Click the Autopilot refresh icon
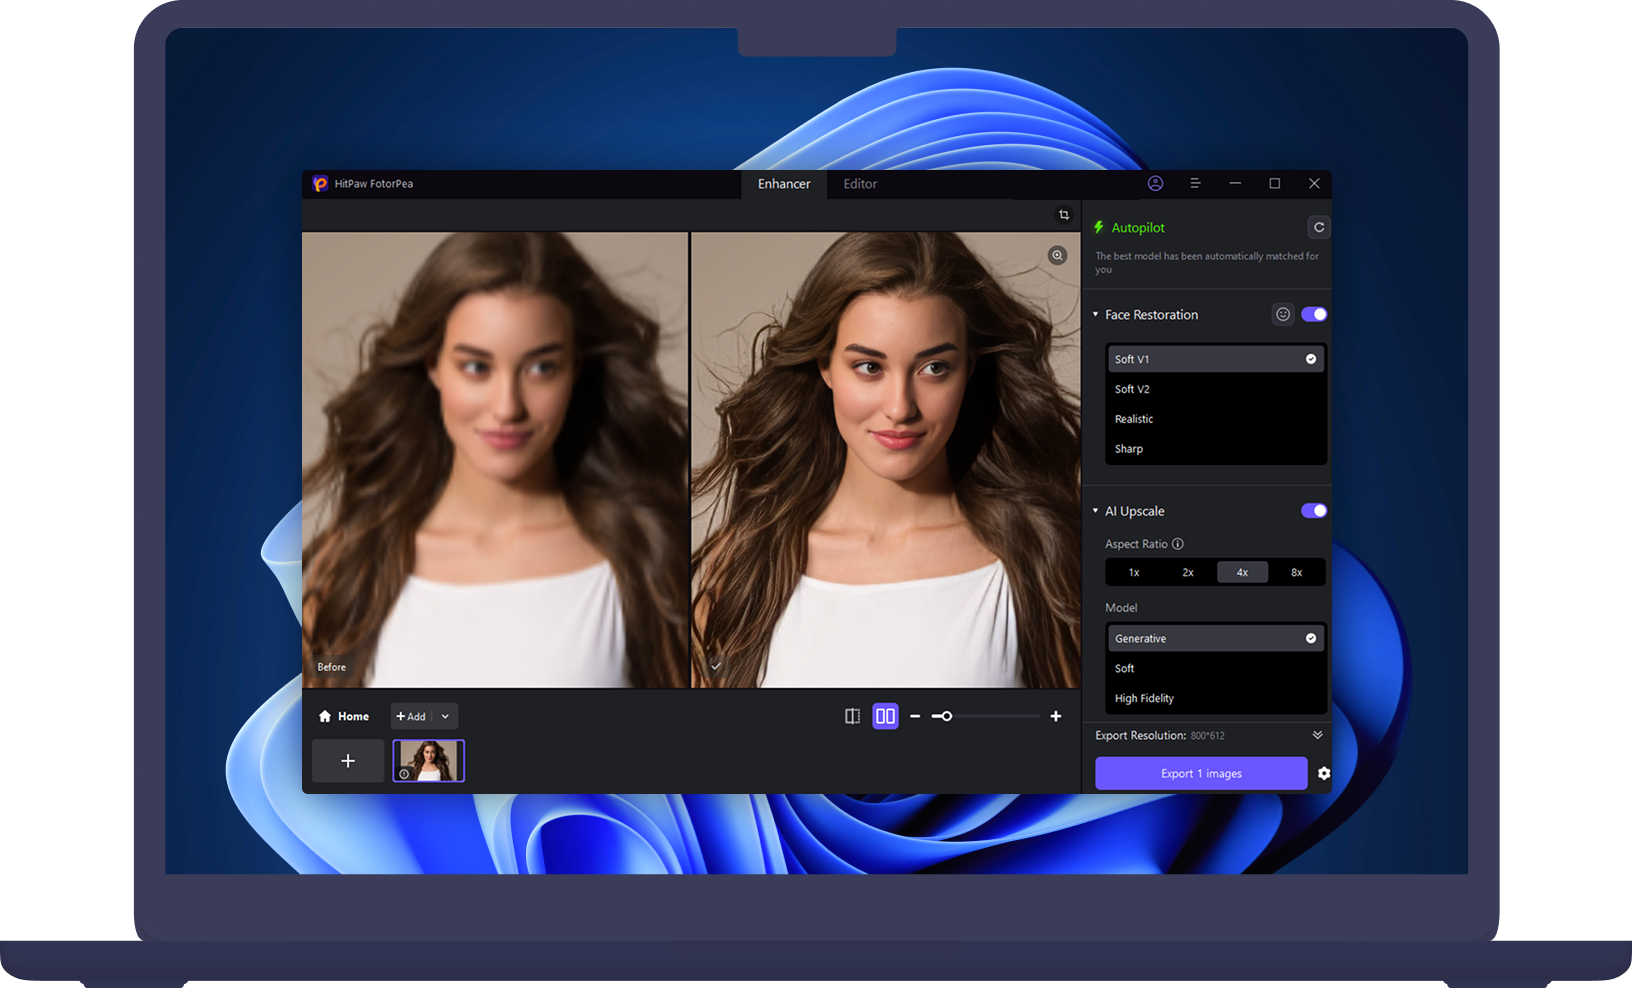 point(1318,228)
